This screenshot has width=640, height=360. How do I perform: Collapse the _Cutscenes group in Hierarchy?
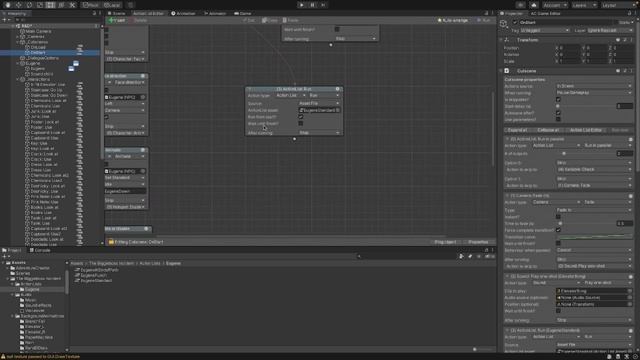18,42
